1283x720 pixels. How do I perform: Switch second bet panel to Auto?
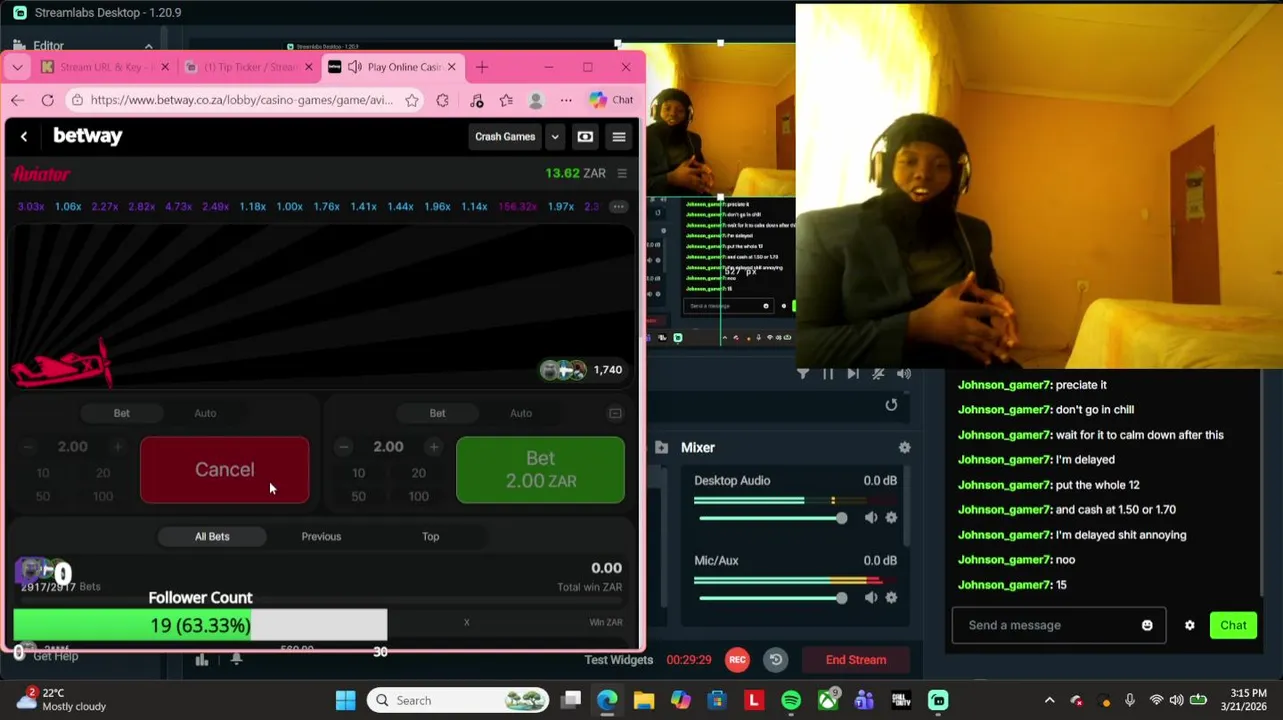521,413
